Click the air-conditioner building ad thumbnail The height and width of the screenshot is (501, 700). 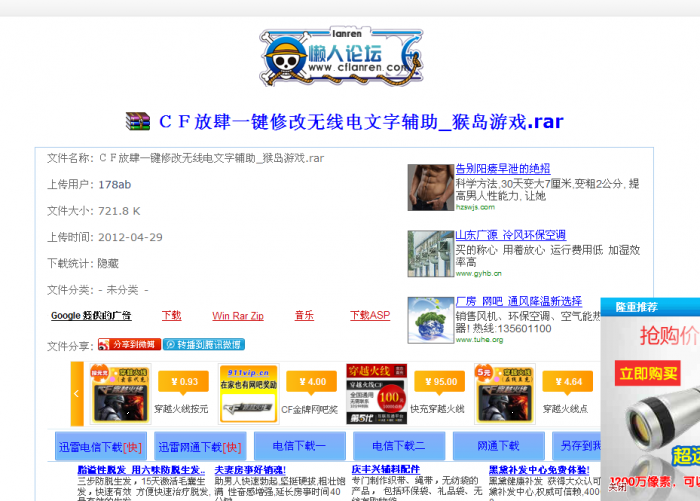coord(430,254)
